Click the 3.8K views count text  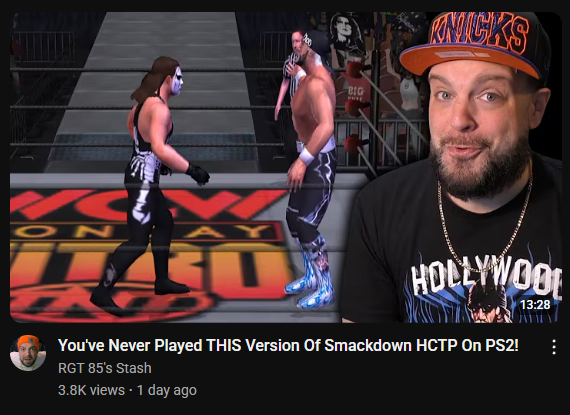[91, 390]
